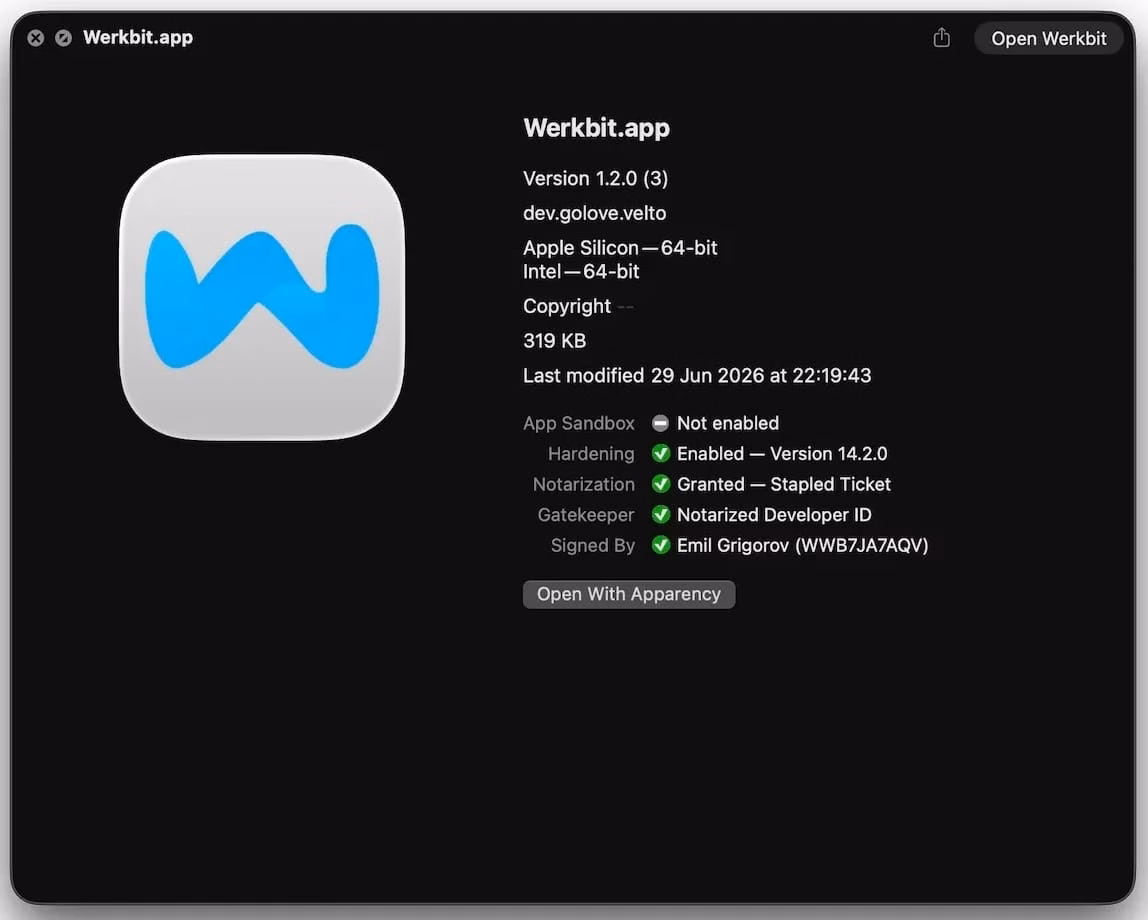
Task: Click the '319 KB' size text
Action: click(x=554, y=340)
